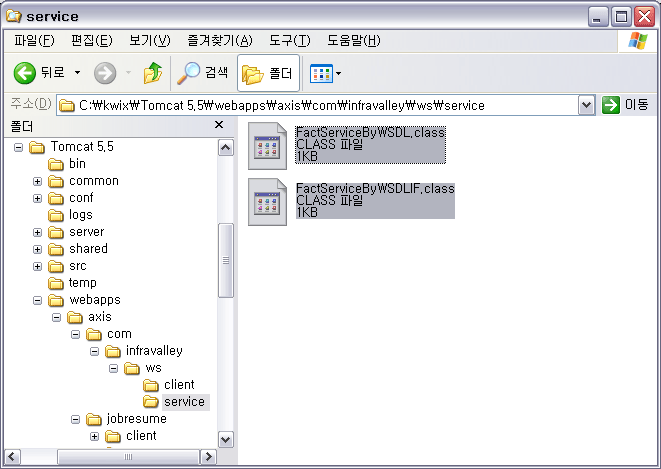
Task: Select FactServiceByWSDLIF.class file icon
Action: (267, 200)
